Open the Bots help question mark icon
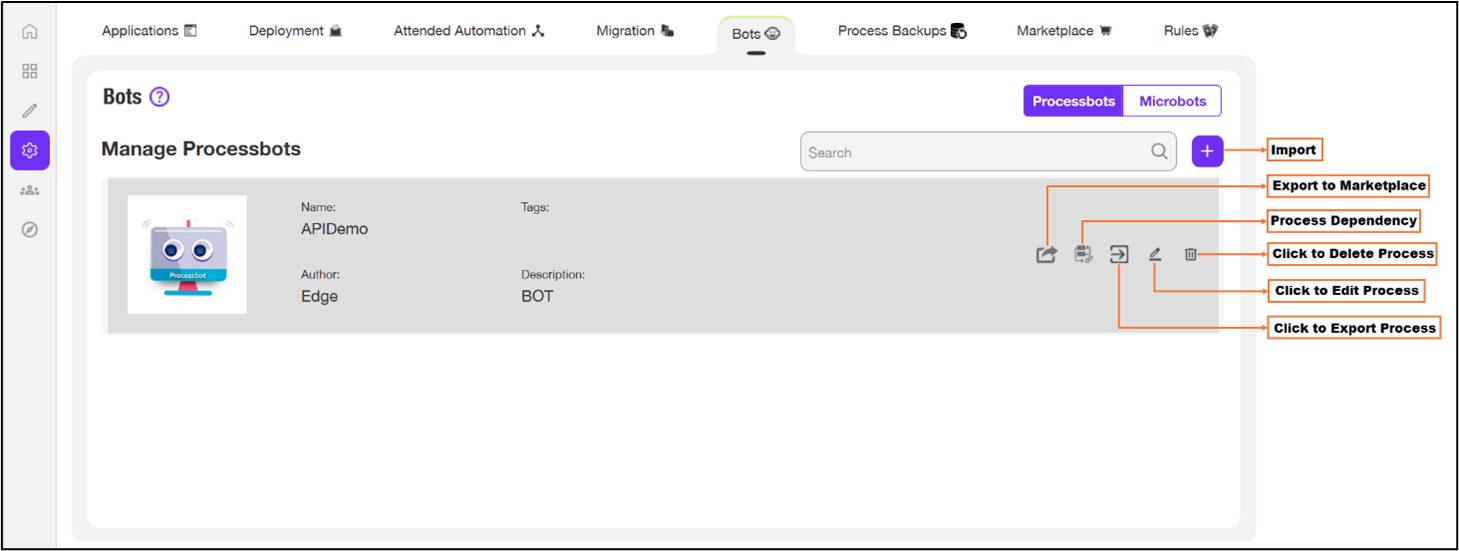 coord(159,97)
